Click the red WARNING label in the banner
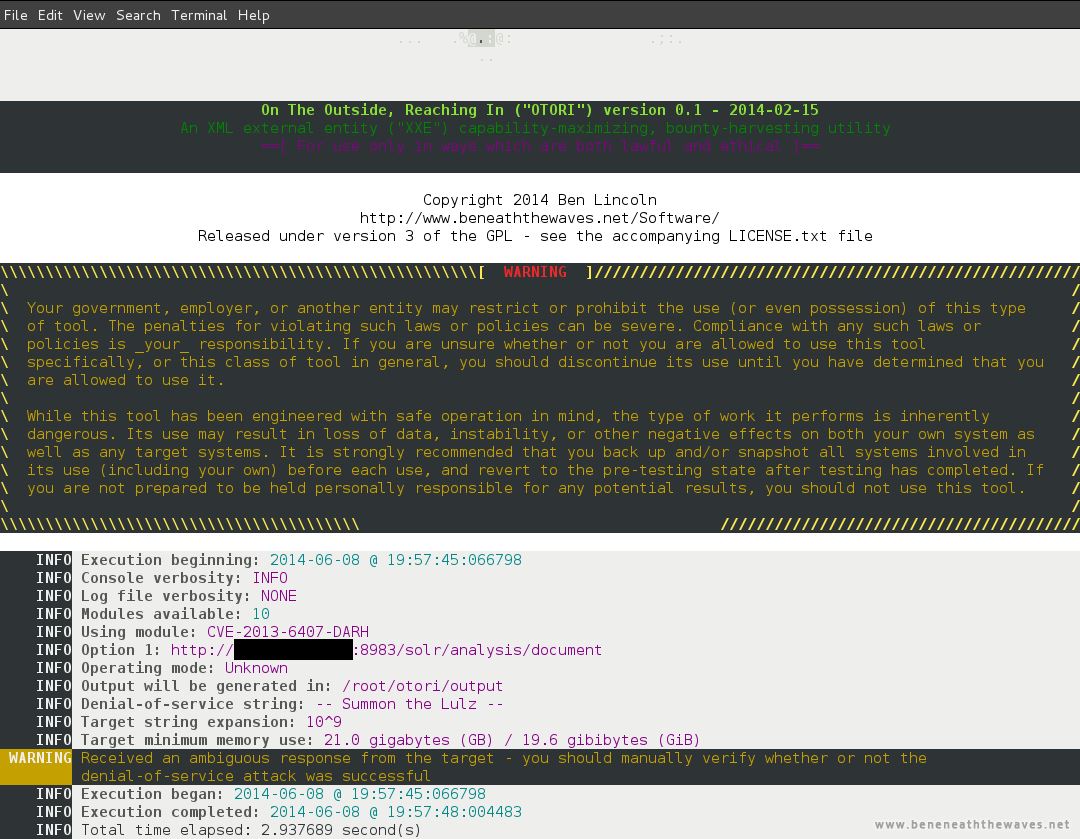Screen dimensions: 1080x839 pos(535,272)
